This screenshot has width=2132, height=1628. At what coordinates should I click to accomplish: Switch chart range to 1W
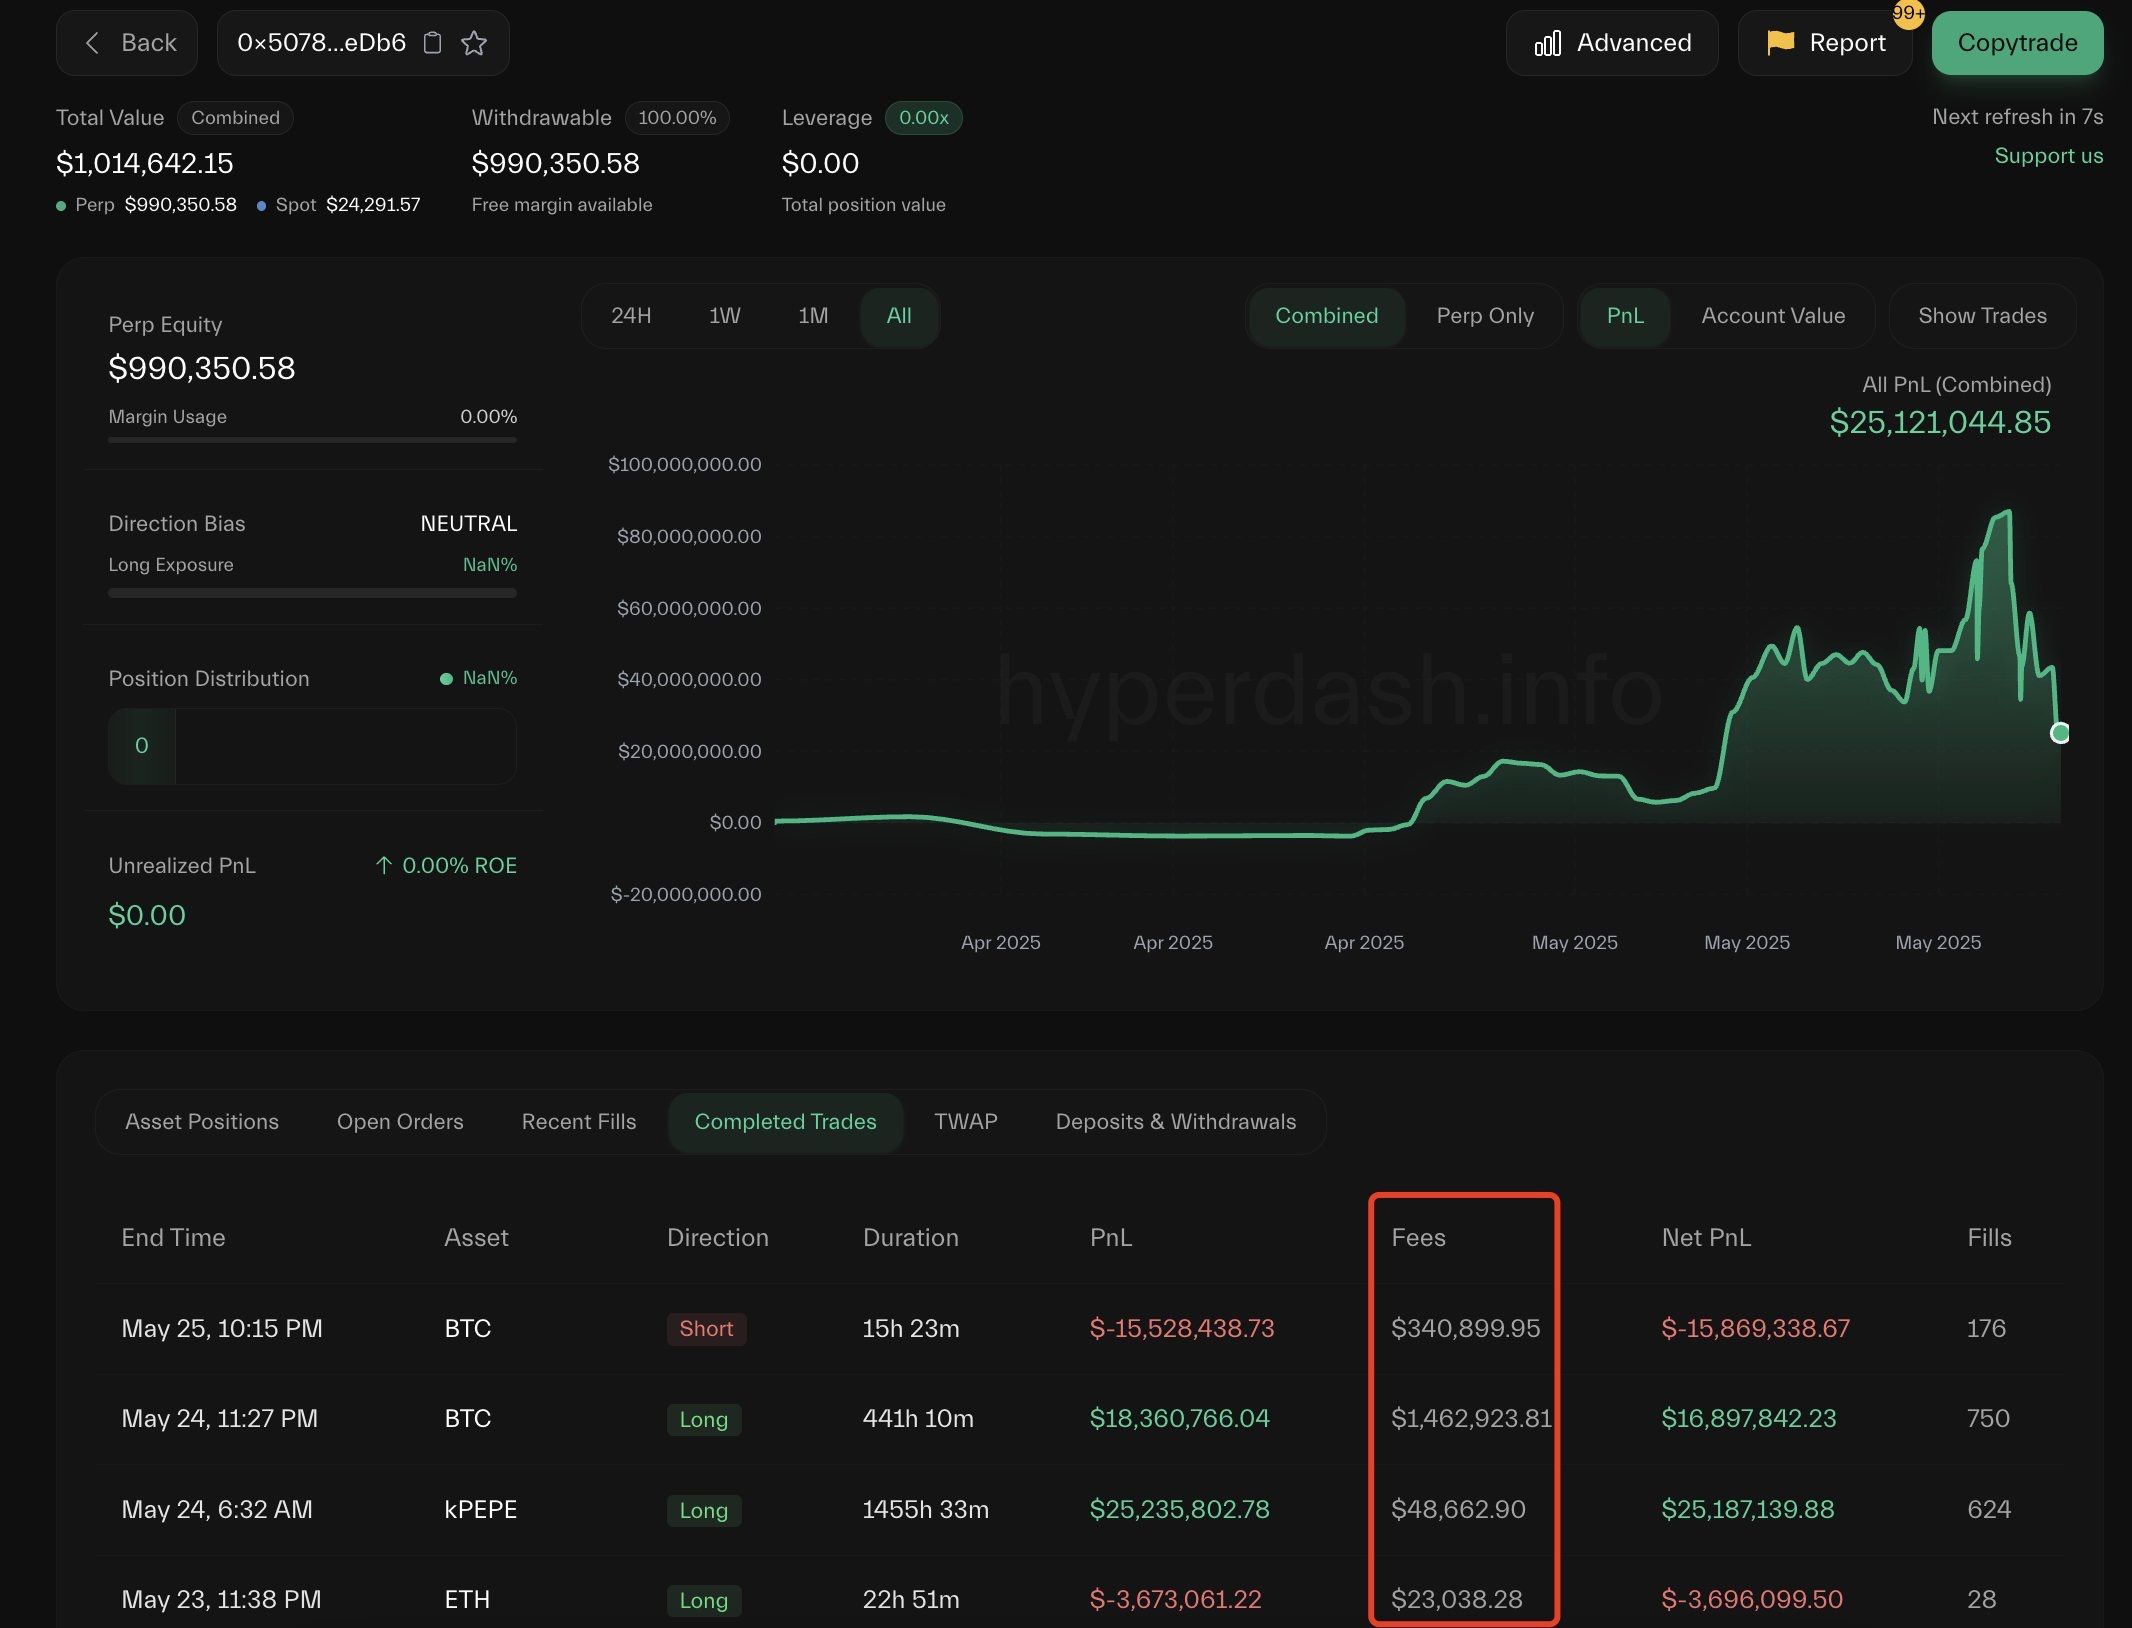(724, 316)
